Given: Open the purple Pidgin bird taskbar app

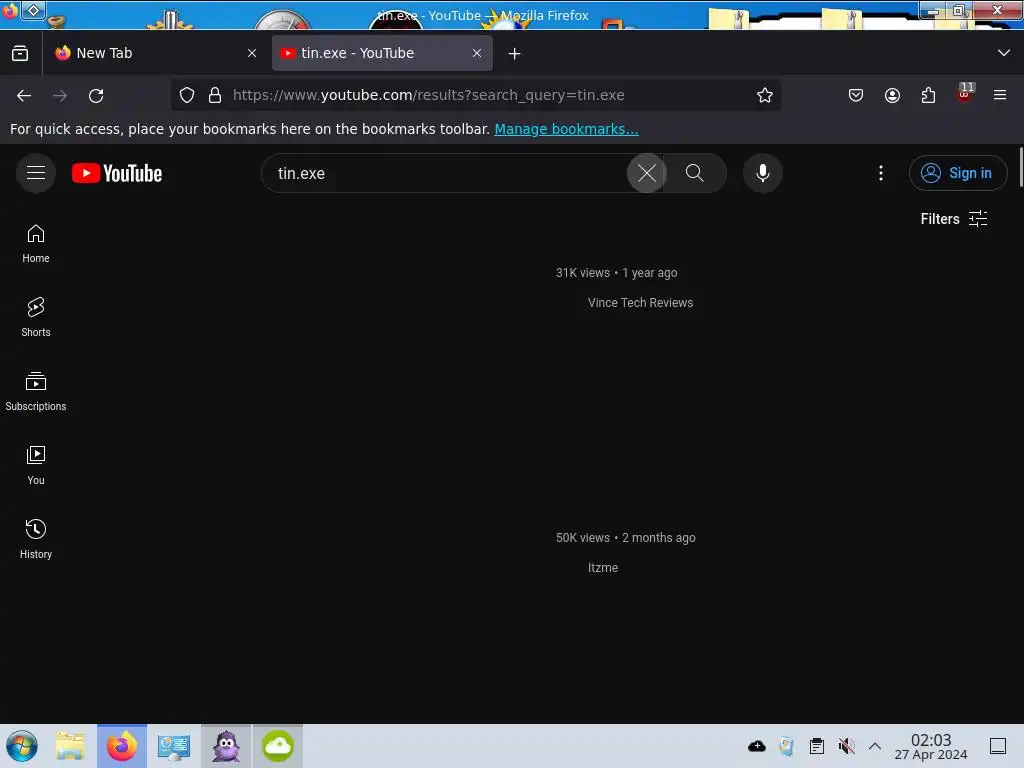Looking at the screenshot, I should [x=226, y=746].
